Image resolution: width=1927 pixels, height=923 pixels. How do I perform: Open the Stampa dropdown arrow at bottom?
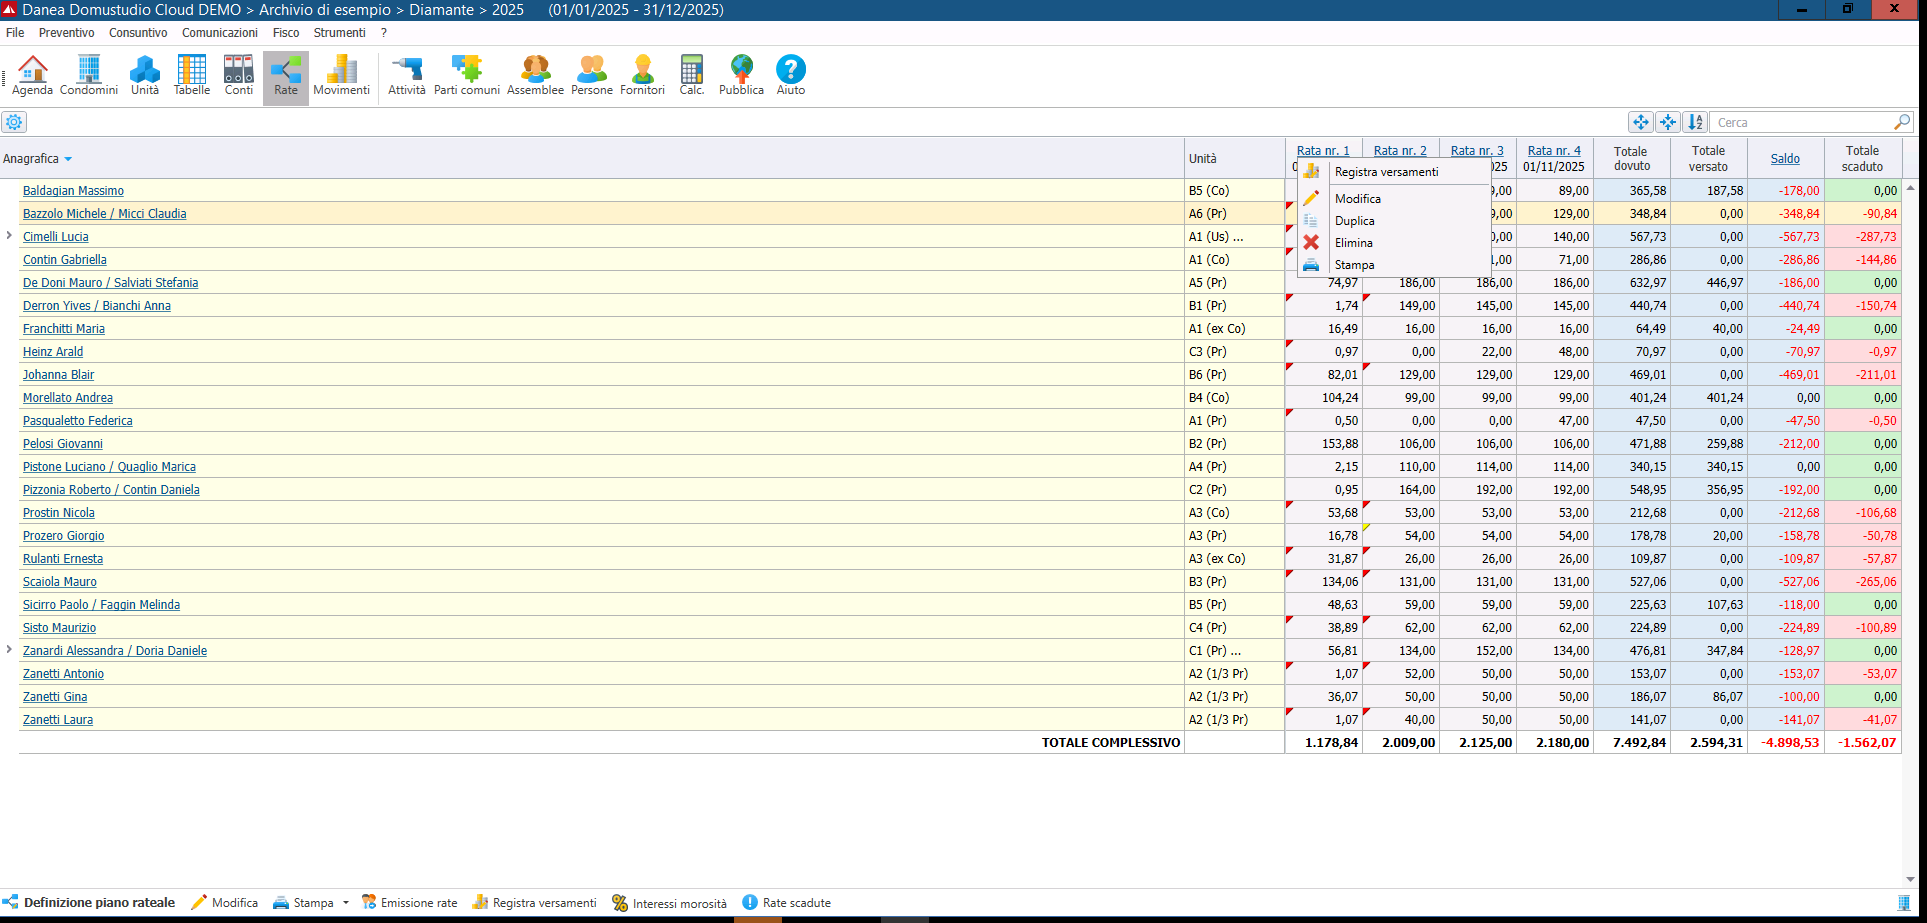click(x=346, y=902)
